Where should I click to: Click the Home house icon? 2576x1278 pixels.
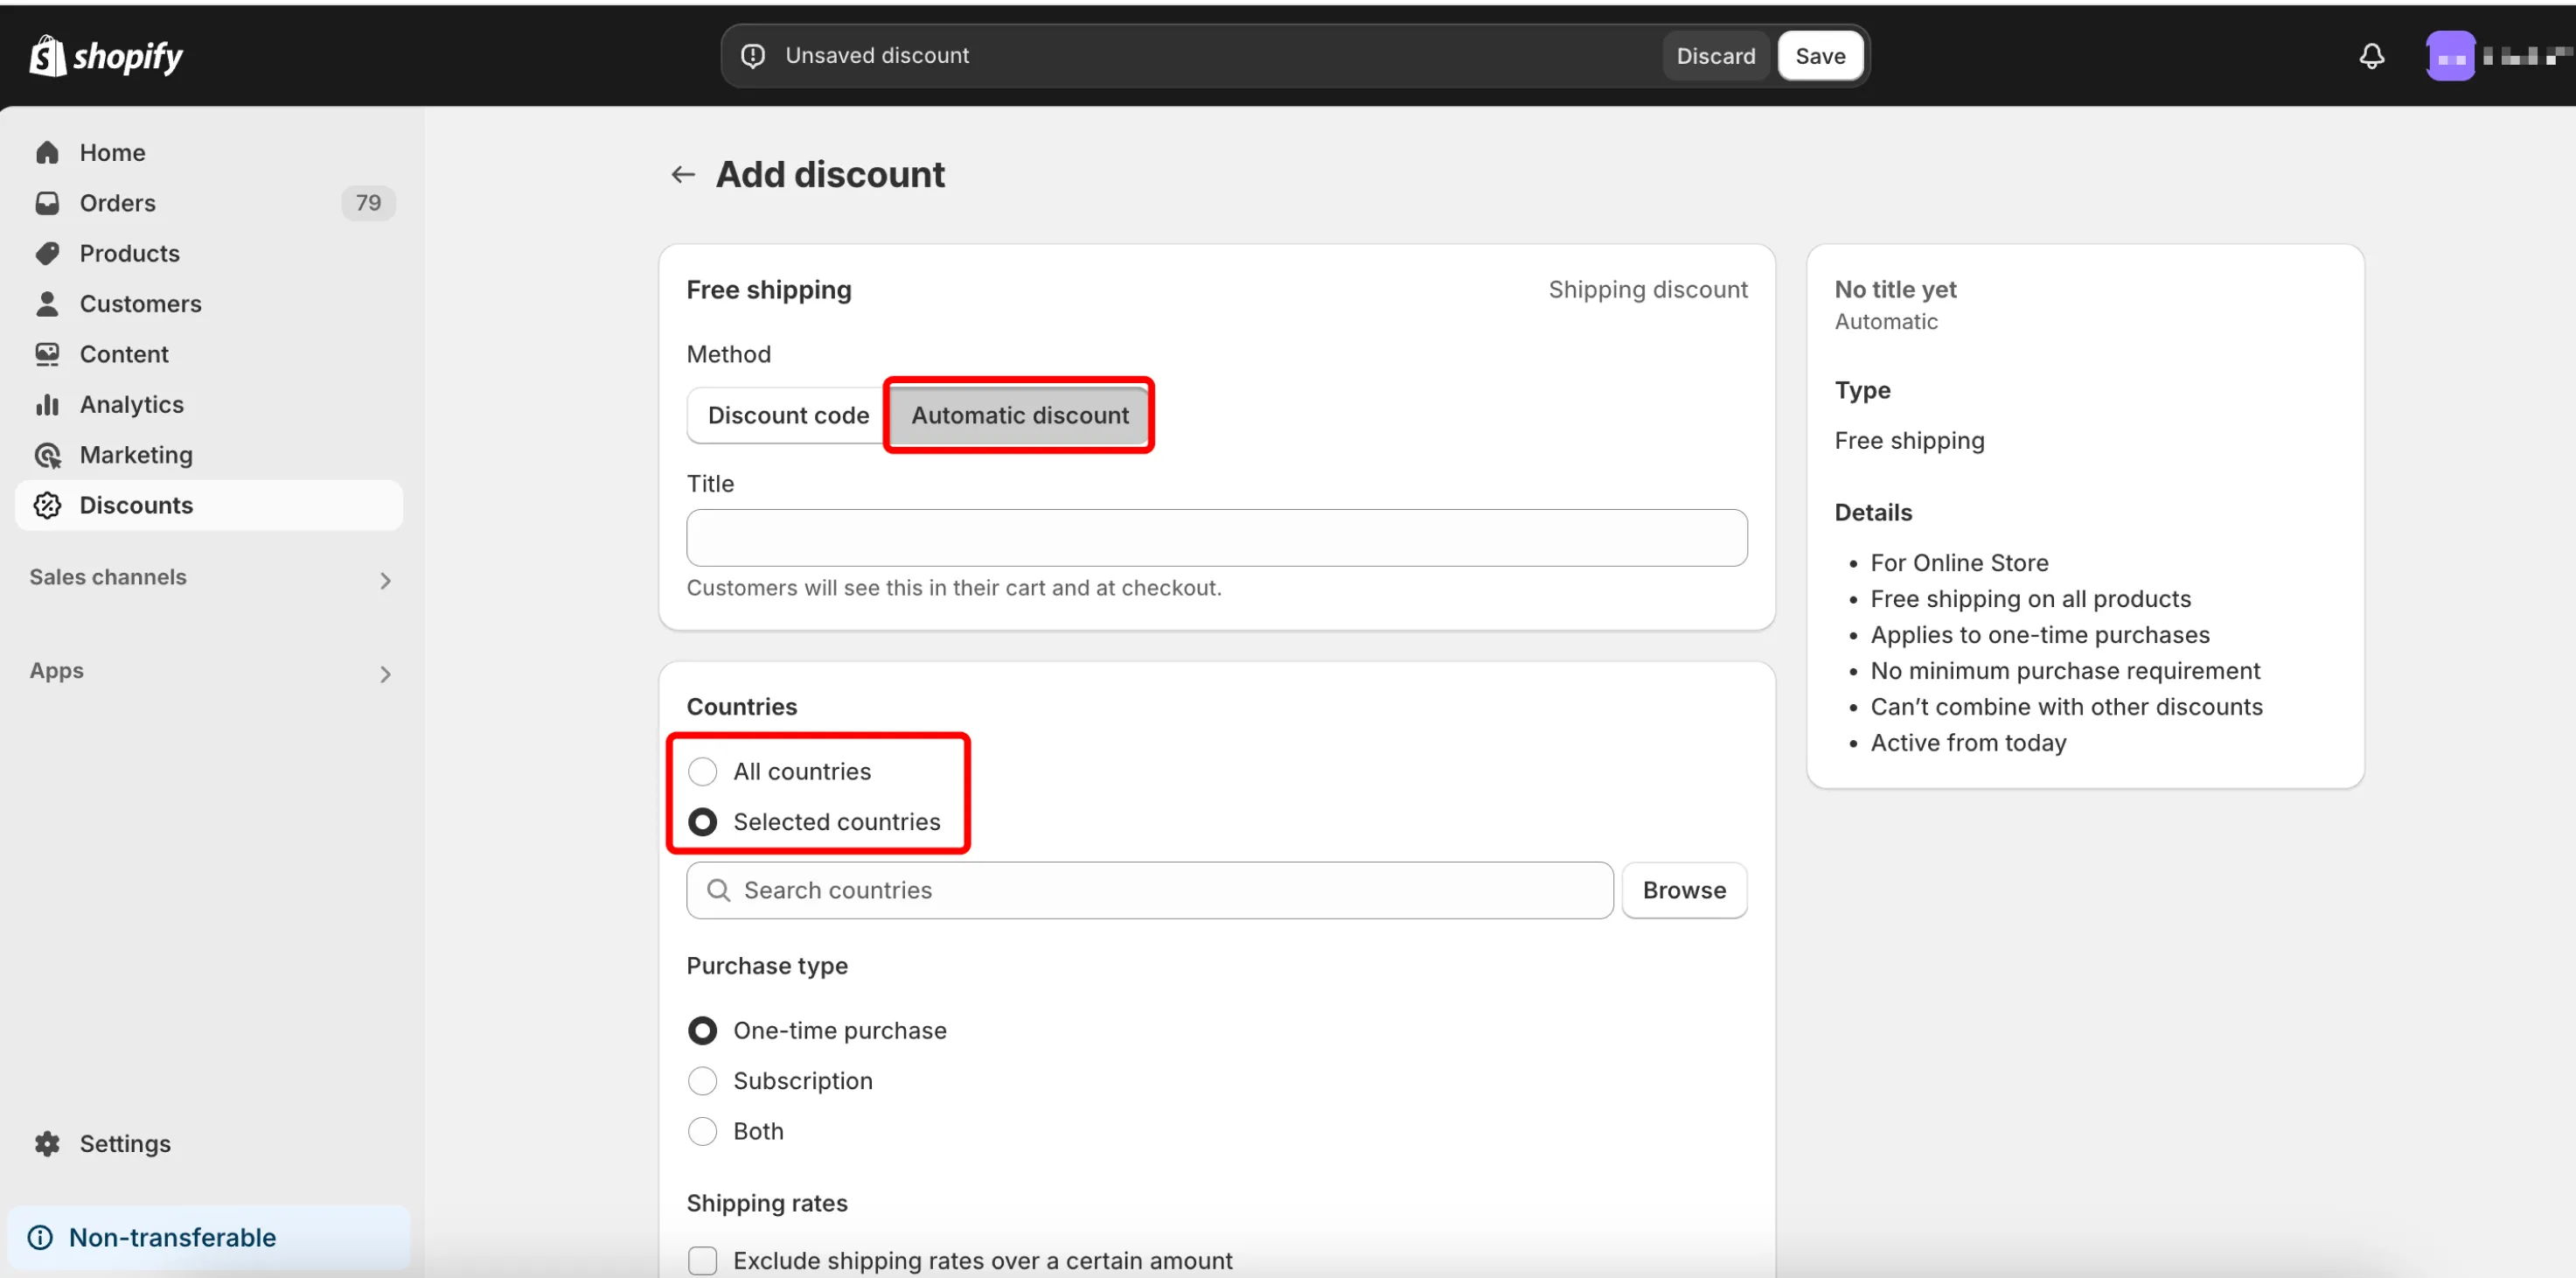pyautogui.click(x=47, y=153)
